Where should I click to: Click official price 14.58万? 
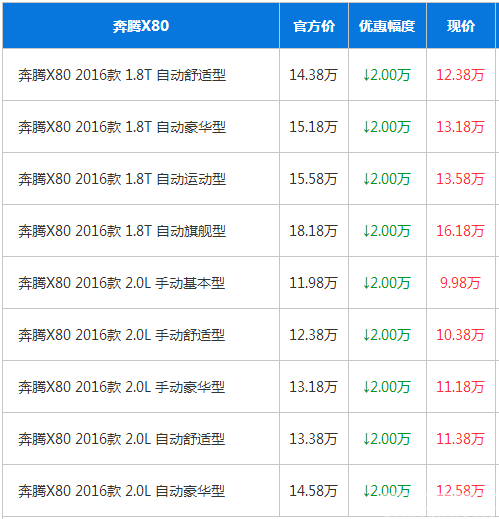[313, 491]
